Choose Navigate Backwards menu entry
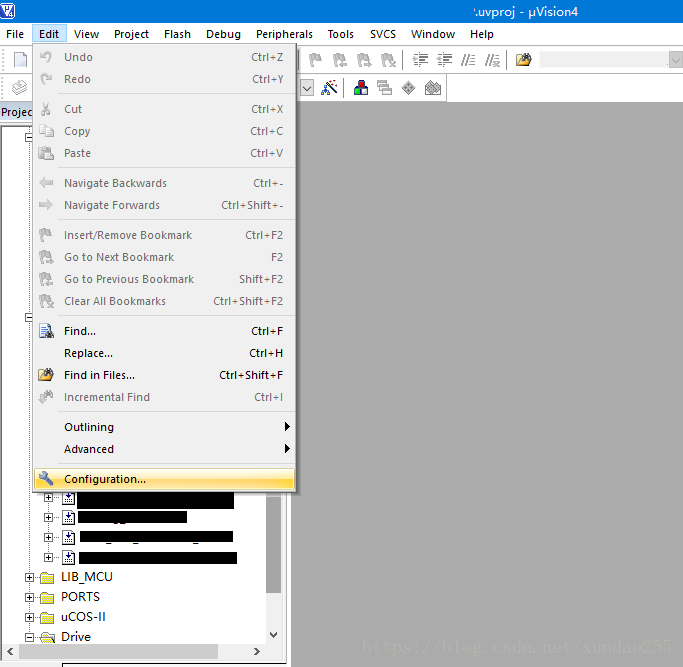683x667 pixels. pos(164,183)
